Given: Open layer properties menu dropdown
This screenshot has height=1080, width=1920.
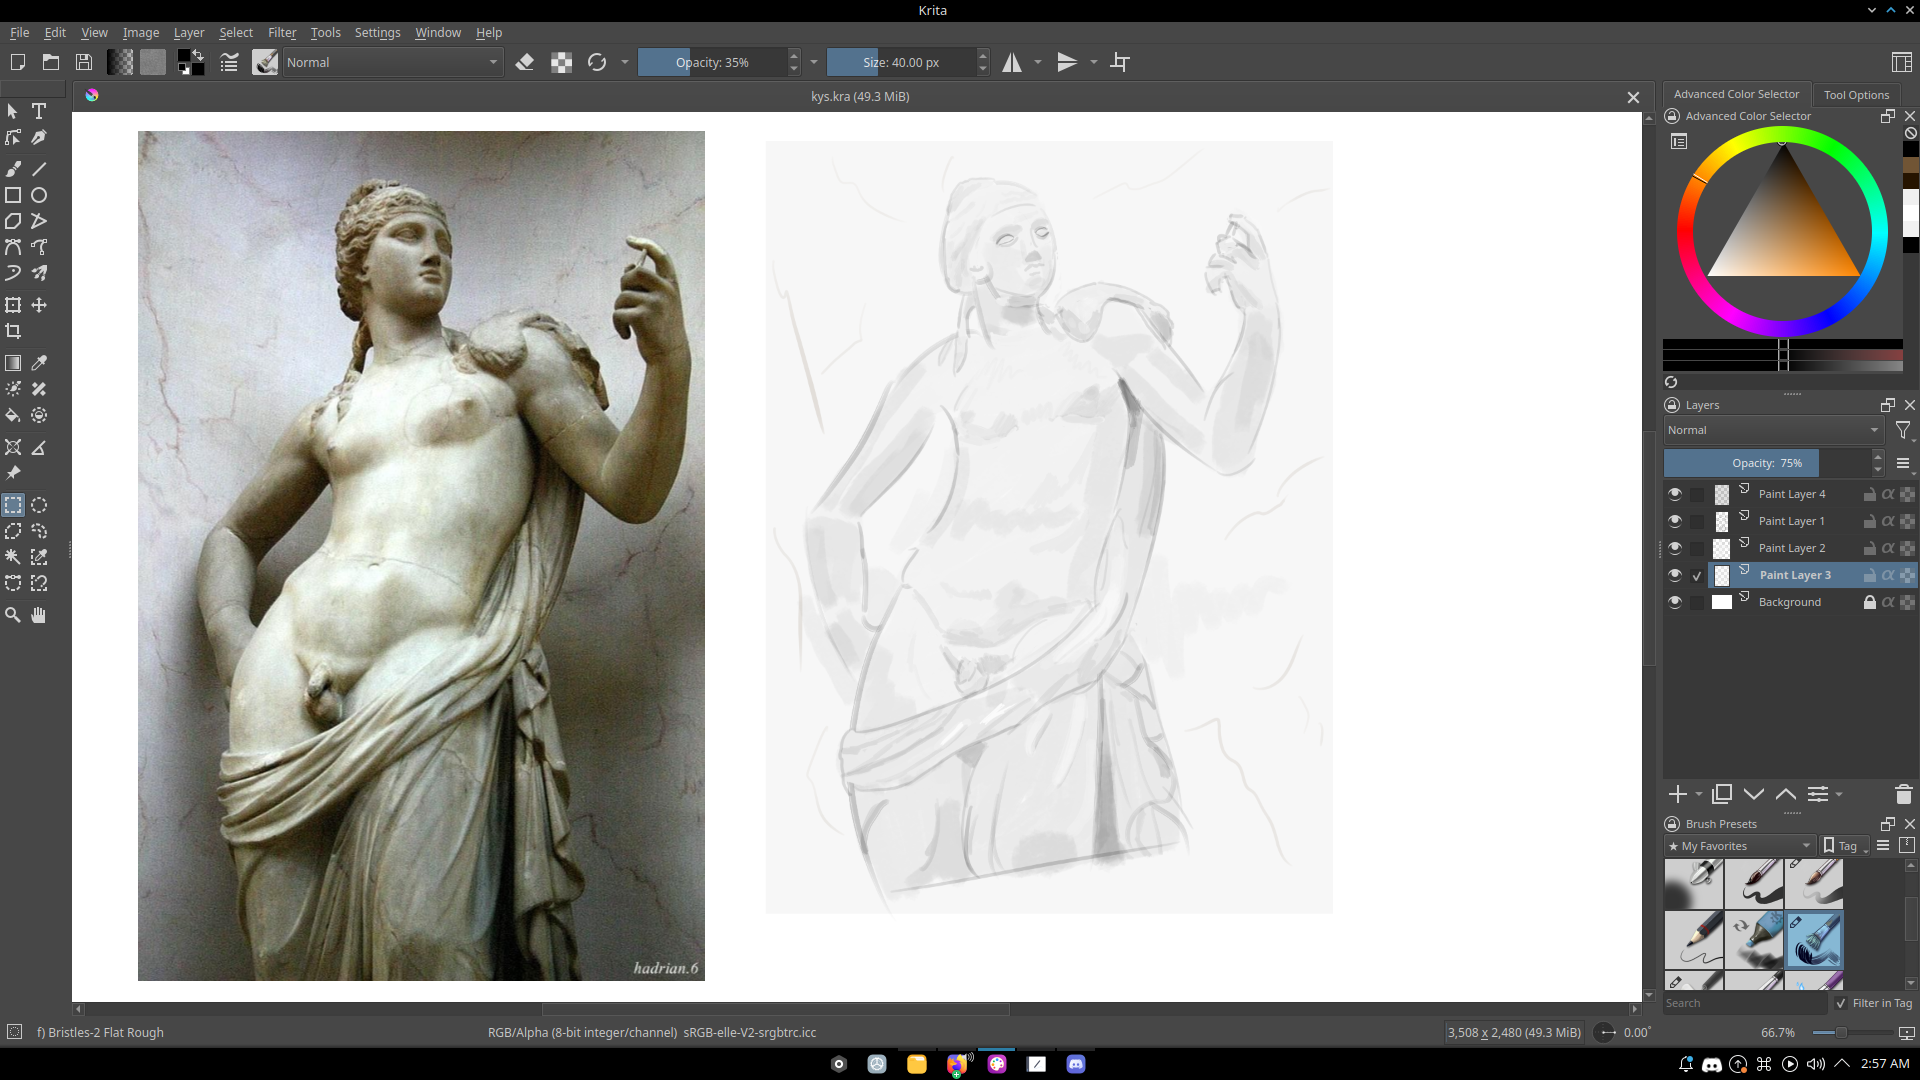Looking at the screenshot, I should (x=1824, y=794).
